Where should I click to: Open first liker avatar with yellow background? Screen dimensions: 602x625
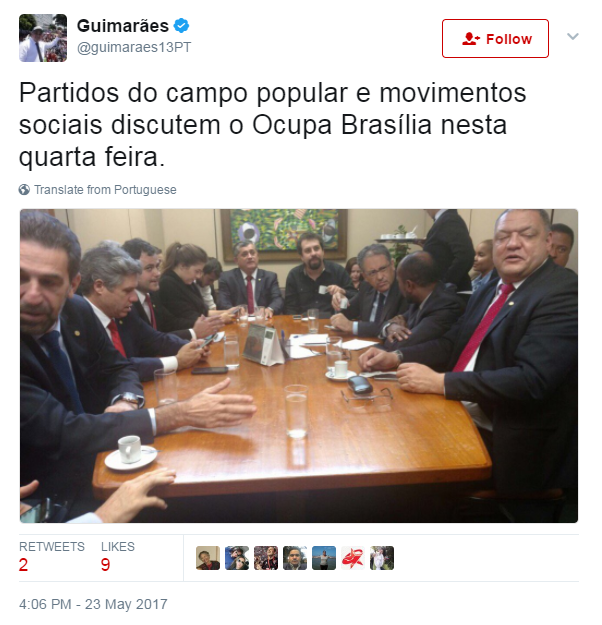click(208, 558)
